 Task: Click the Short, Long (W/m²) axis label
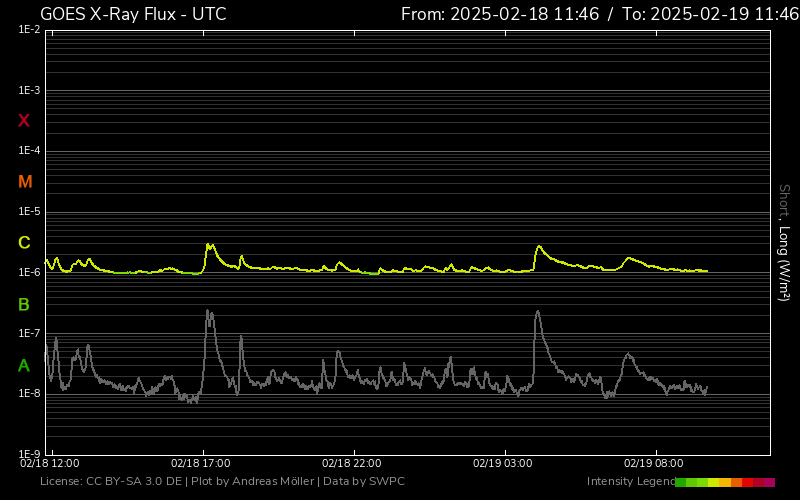tap(784, 242)
